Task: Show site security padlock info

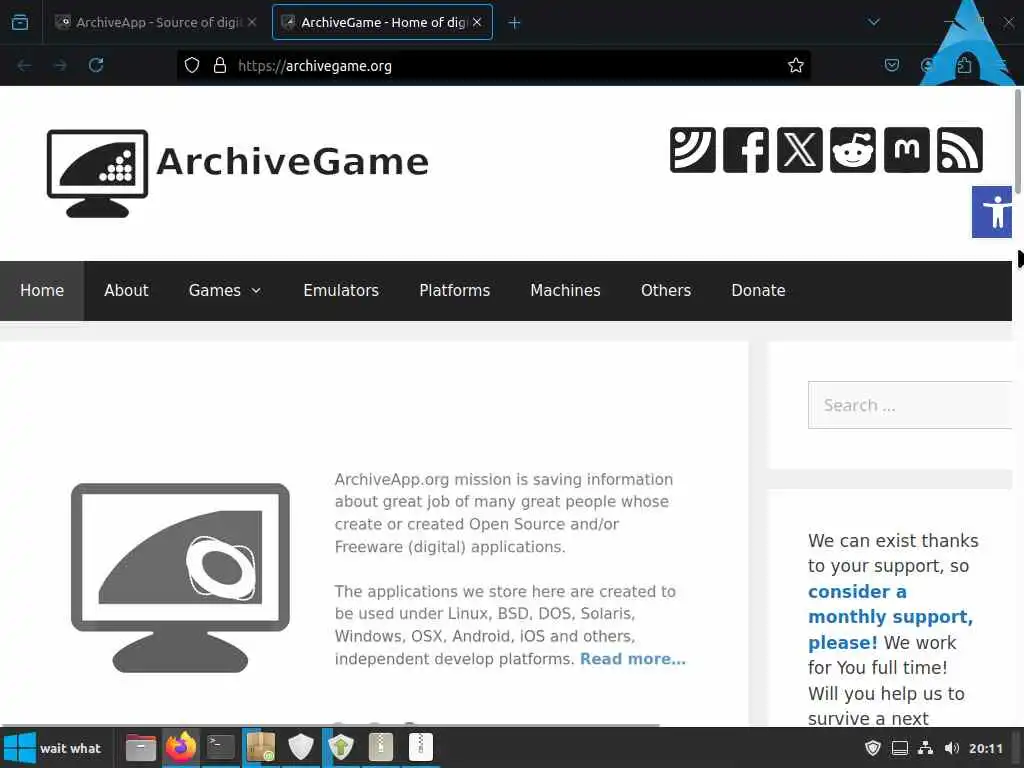Action: pos(220,65)
